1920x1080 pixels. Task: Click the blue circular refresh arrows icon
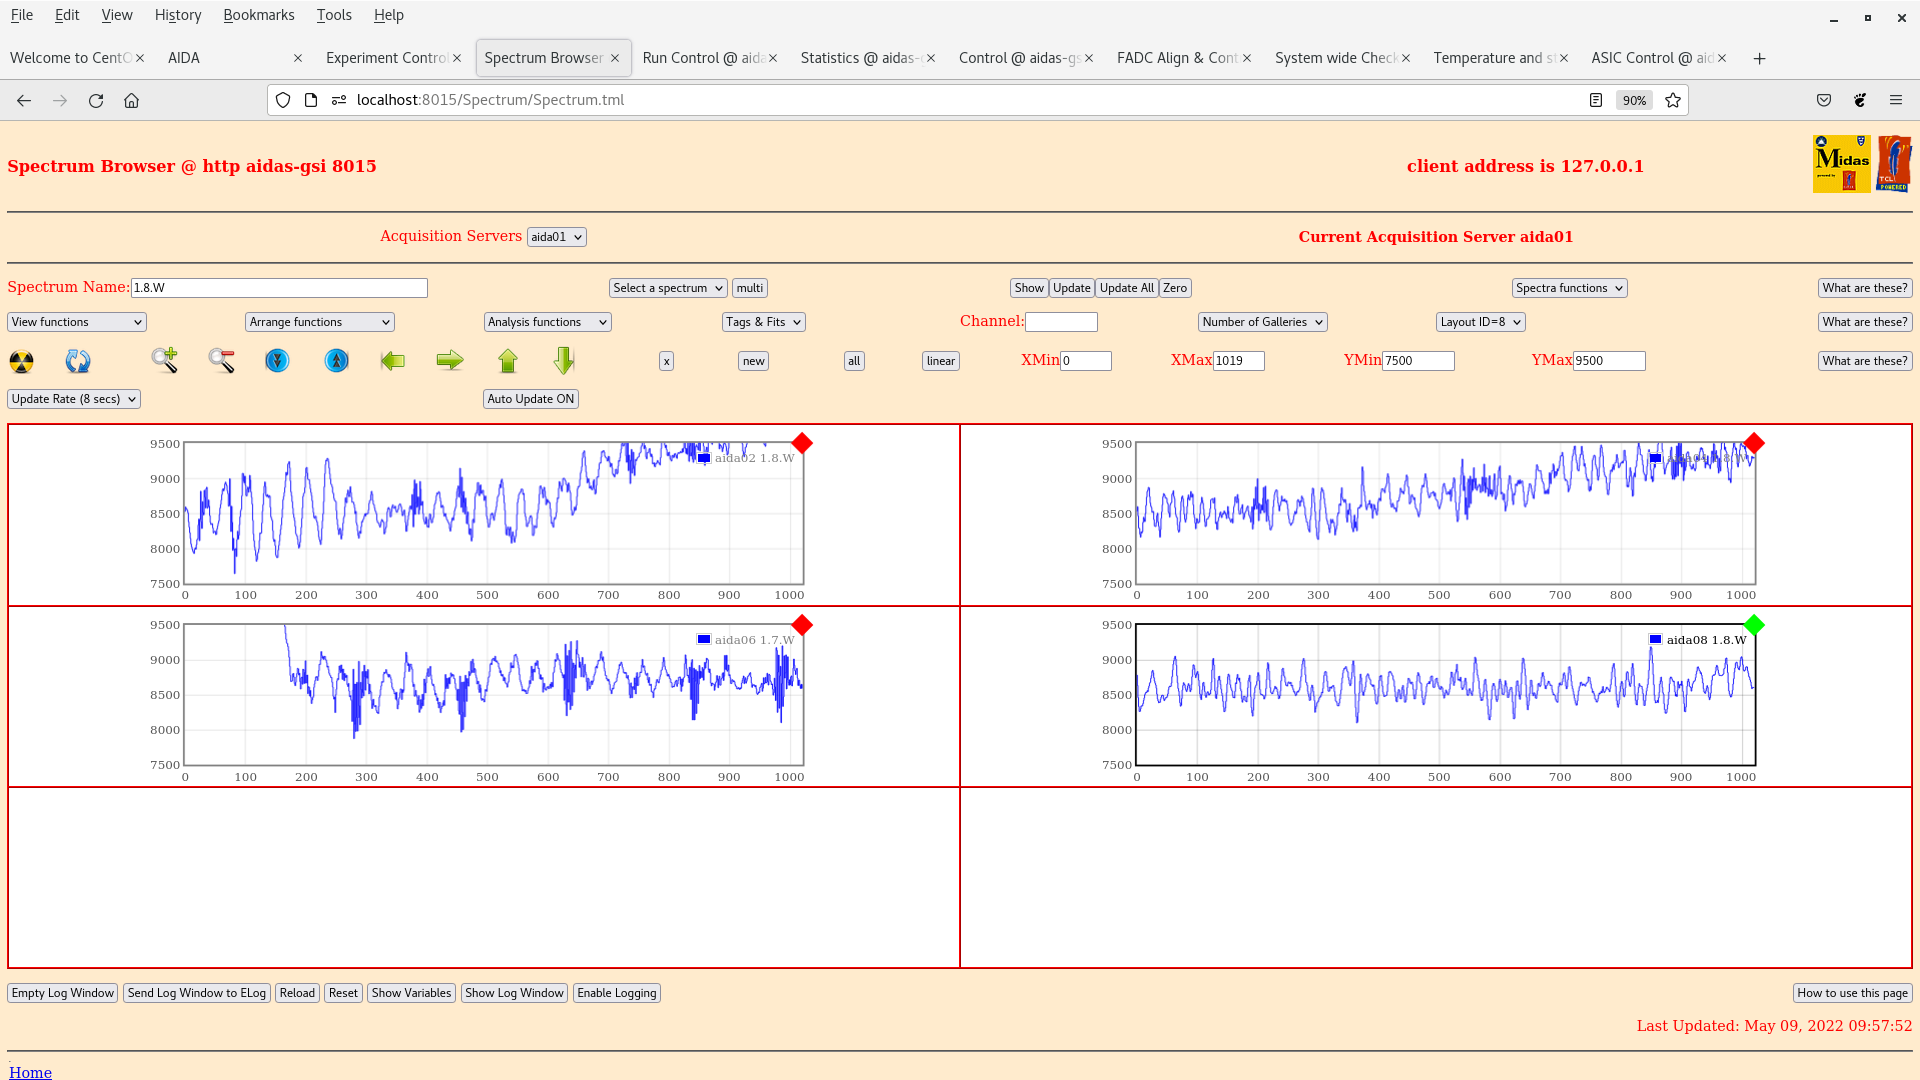(78, 361)
